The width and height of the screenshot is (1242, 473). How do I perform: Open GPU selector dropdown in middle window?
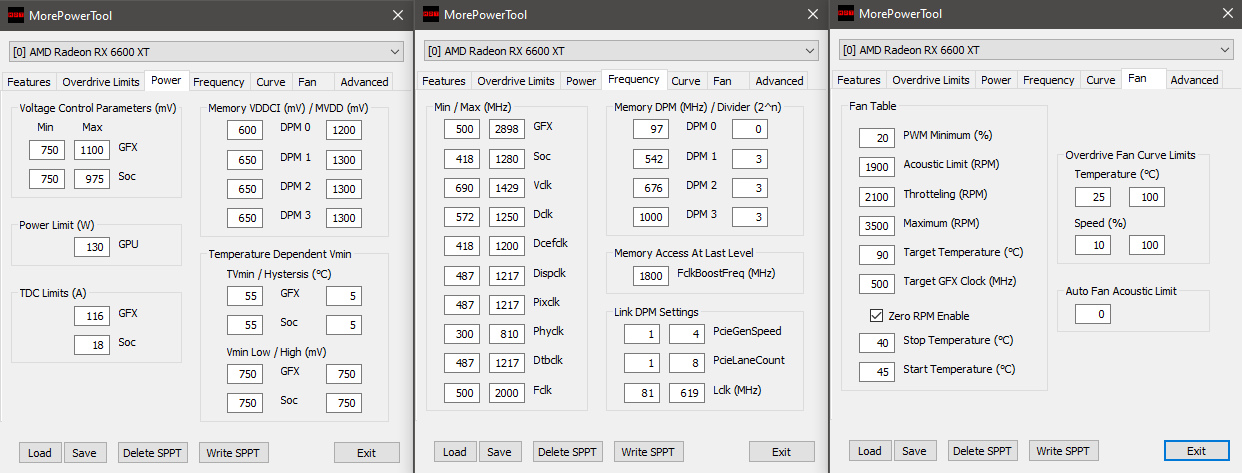621,51
